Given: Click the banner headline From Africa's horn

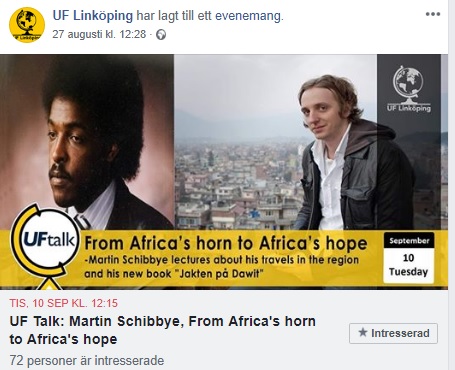Looking at the screenshot, I should tap(226, 243).
